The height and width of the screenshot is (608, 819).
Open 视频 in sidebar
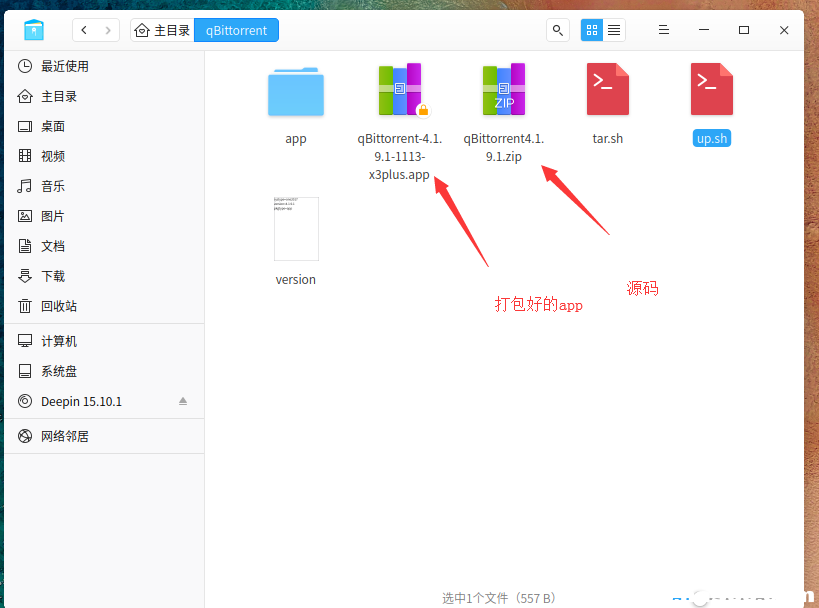104,156
